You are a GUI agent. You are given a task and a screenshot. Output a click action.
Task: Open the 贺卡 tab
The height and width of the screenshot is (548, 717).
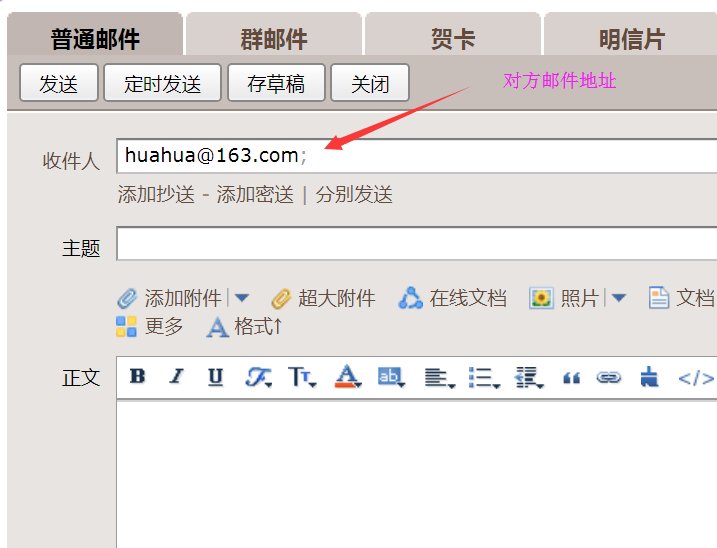[x=453, y=35]
